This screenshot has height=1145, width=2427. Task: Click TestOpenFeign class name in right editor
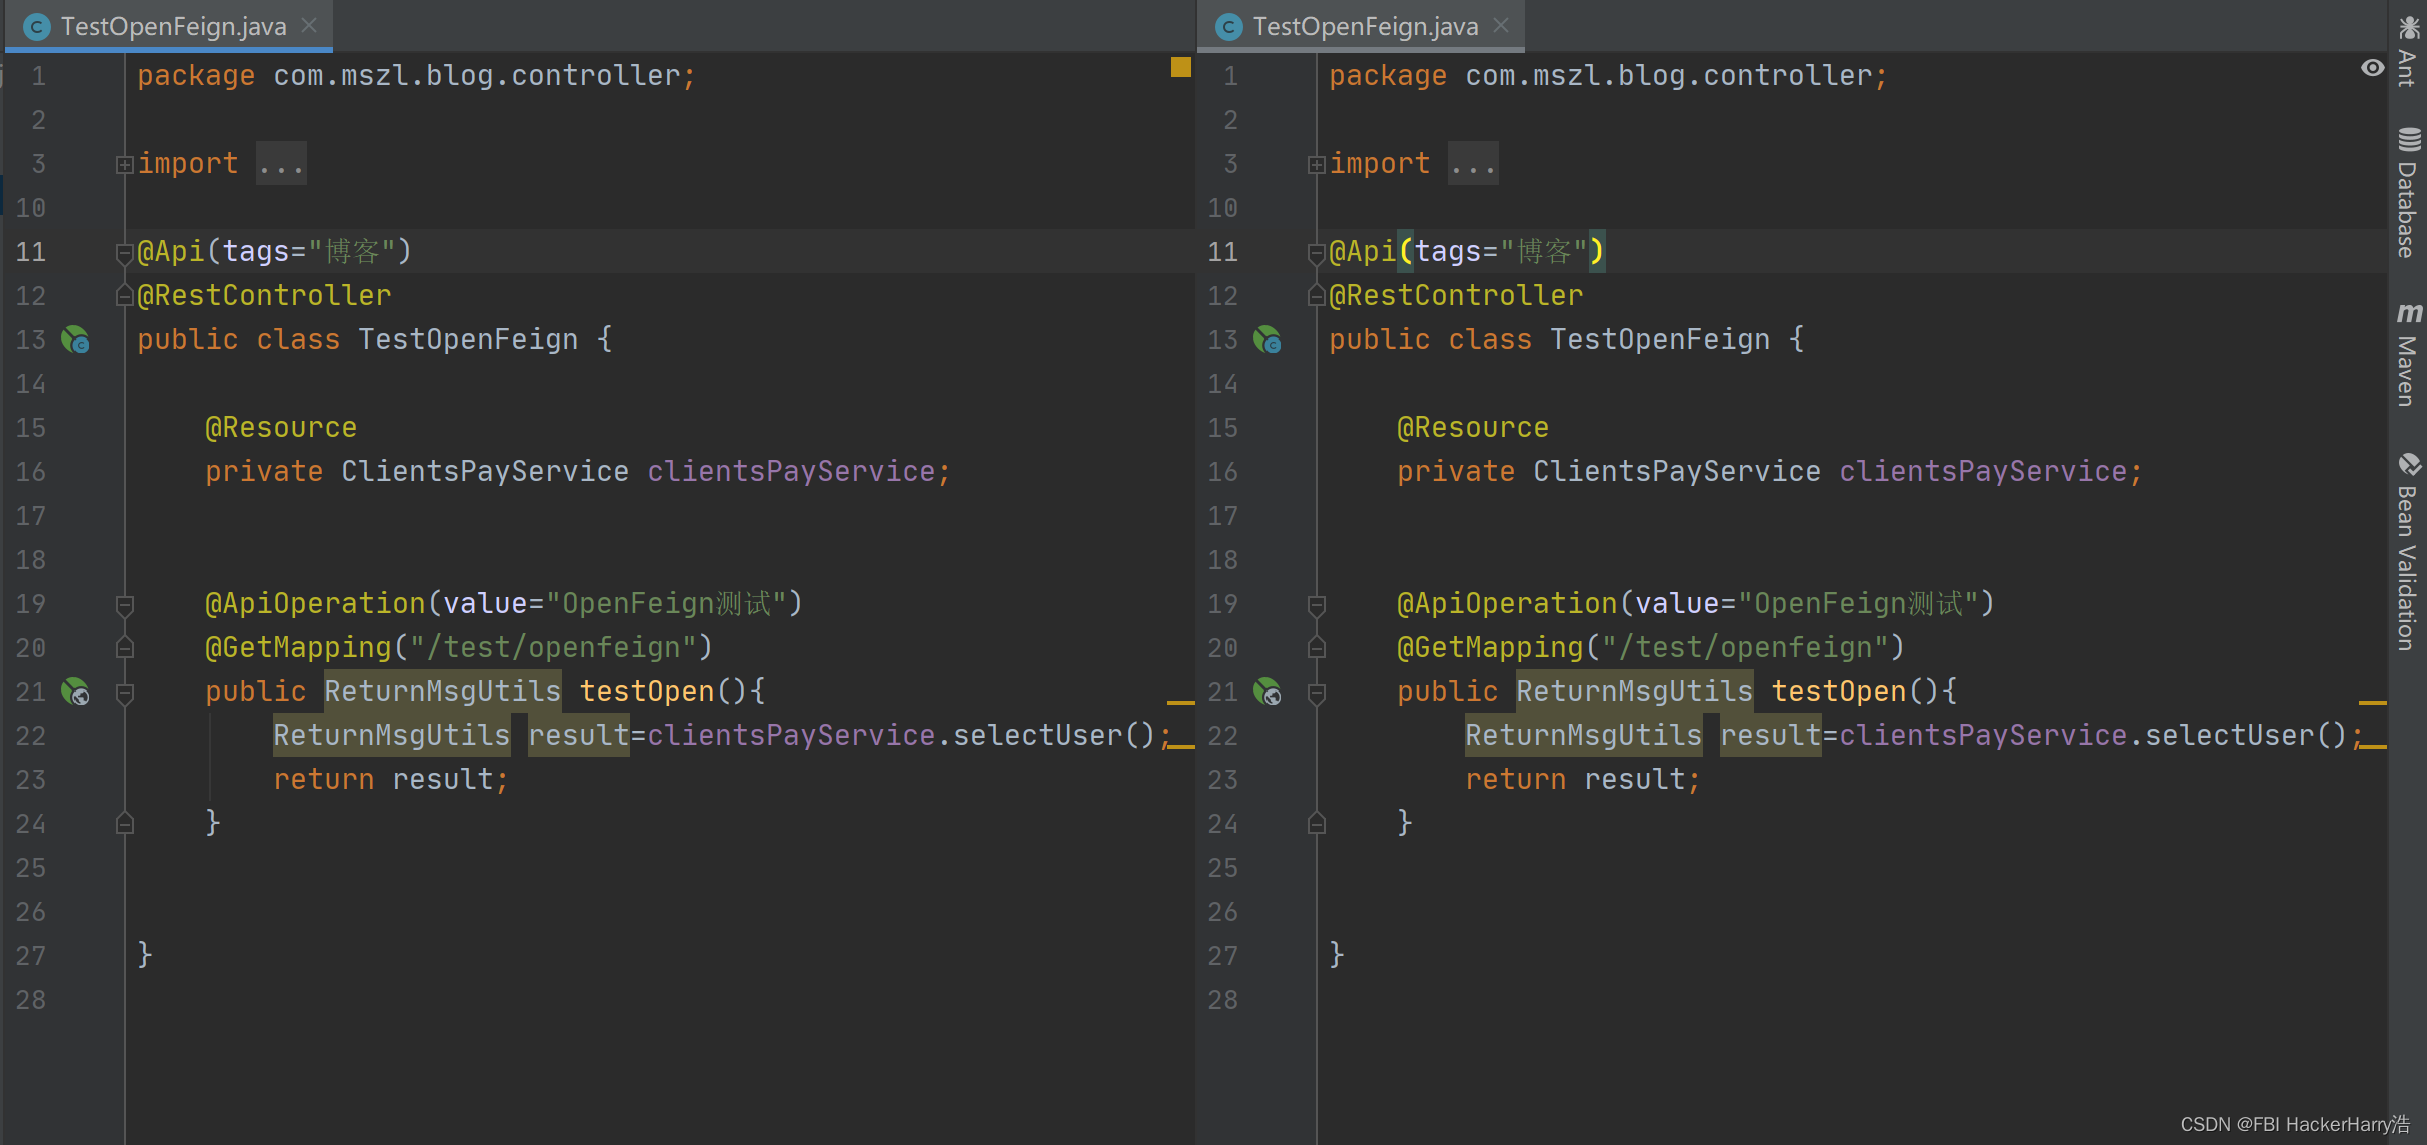click(x=1660, y=340)
